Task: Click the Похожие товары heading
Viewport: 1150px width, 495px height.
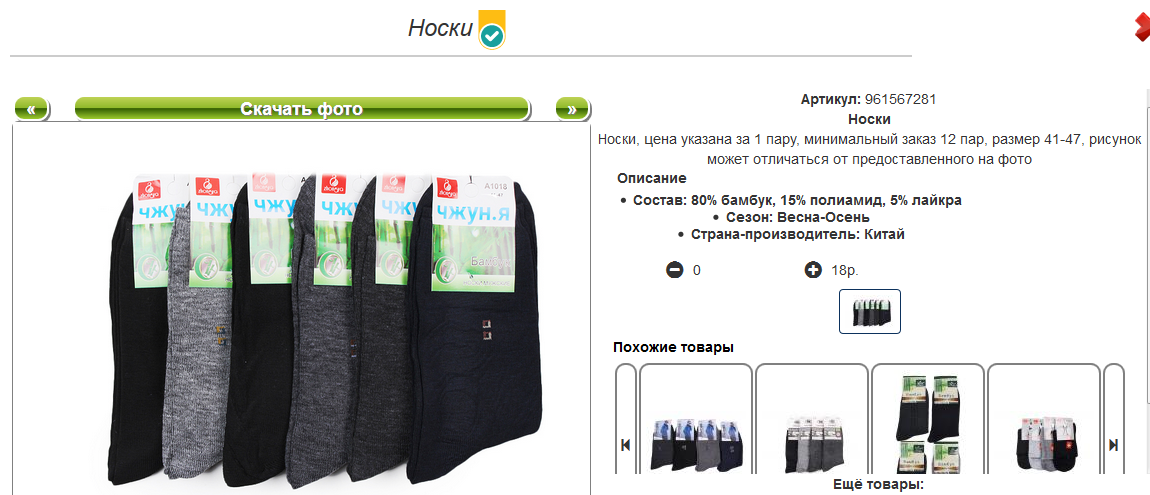Action: pos(673,348)
